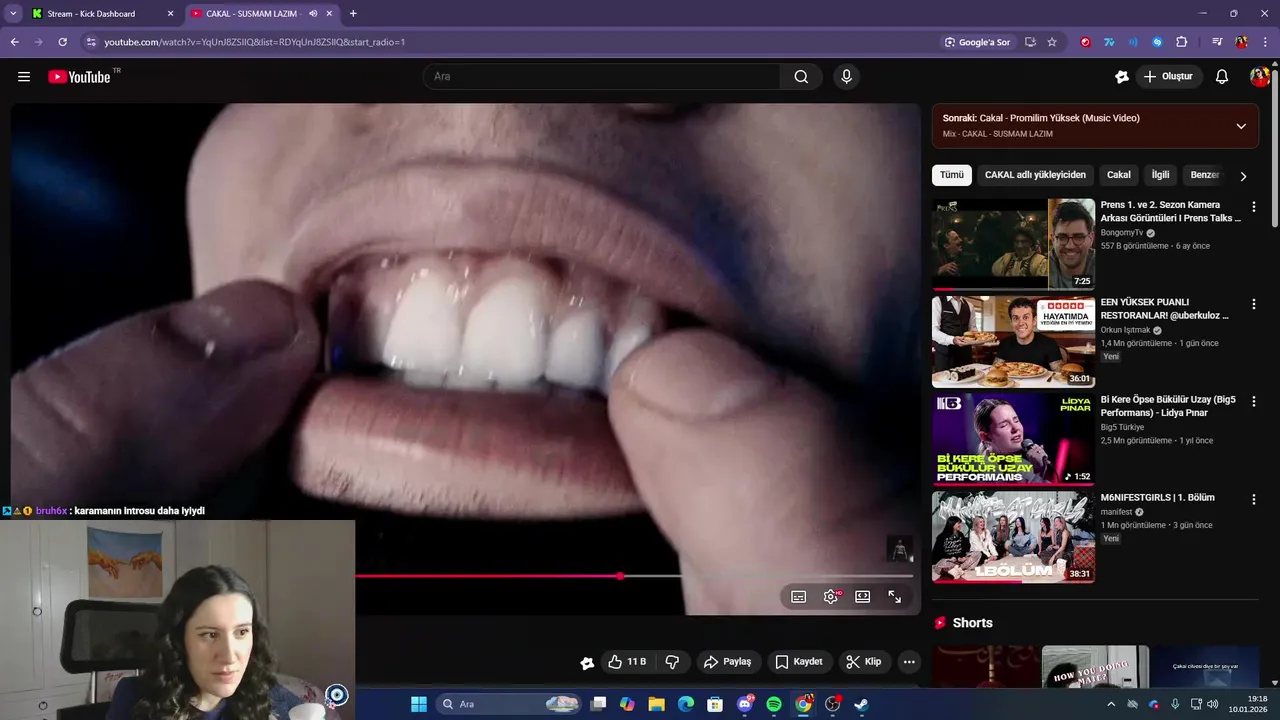Show more filter chips with the right arrow
The height and width of the screenshot is (720, 1280).
click(1243, 176)
